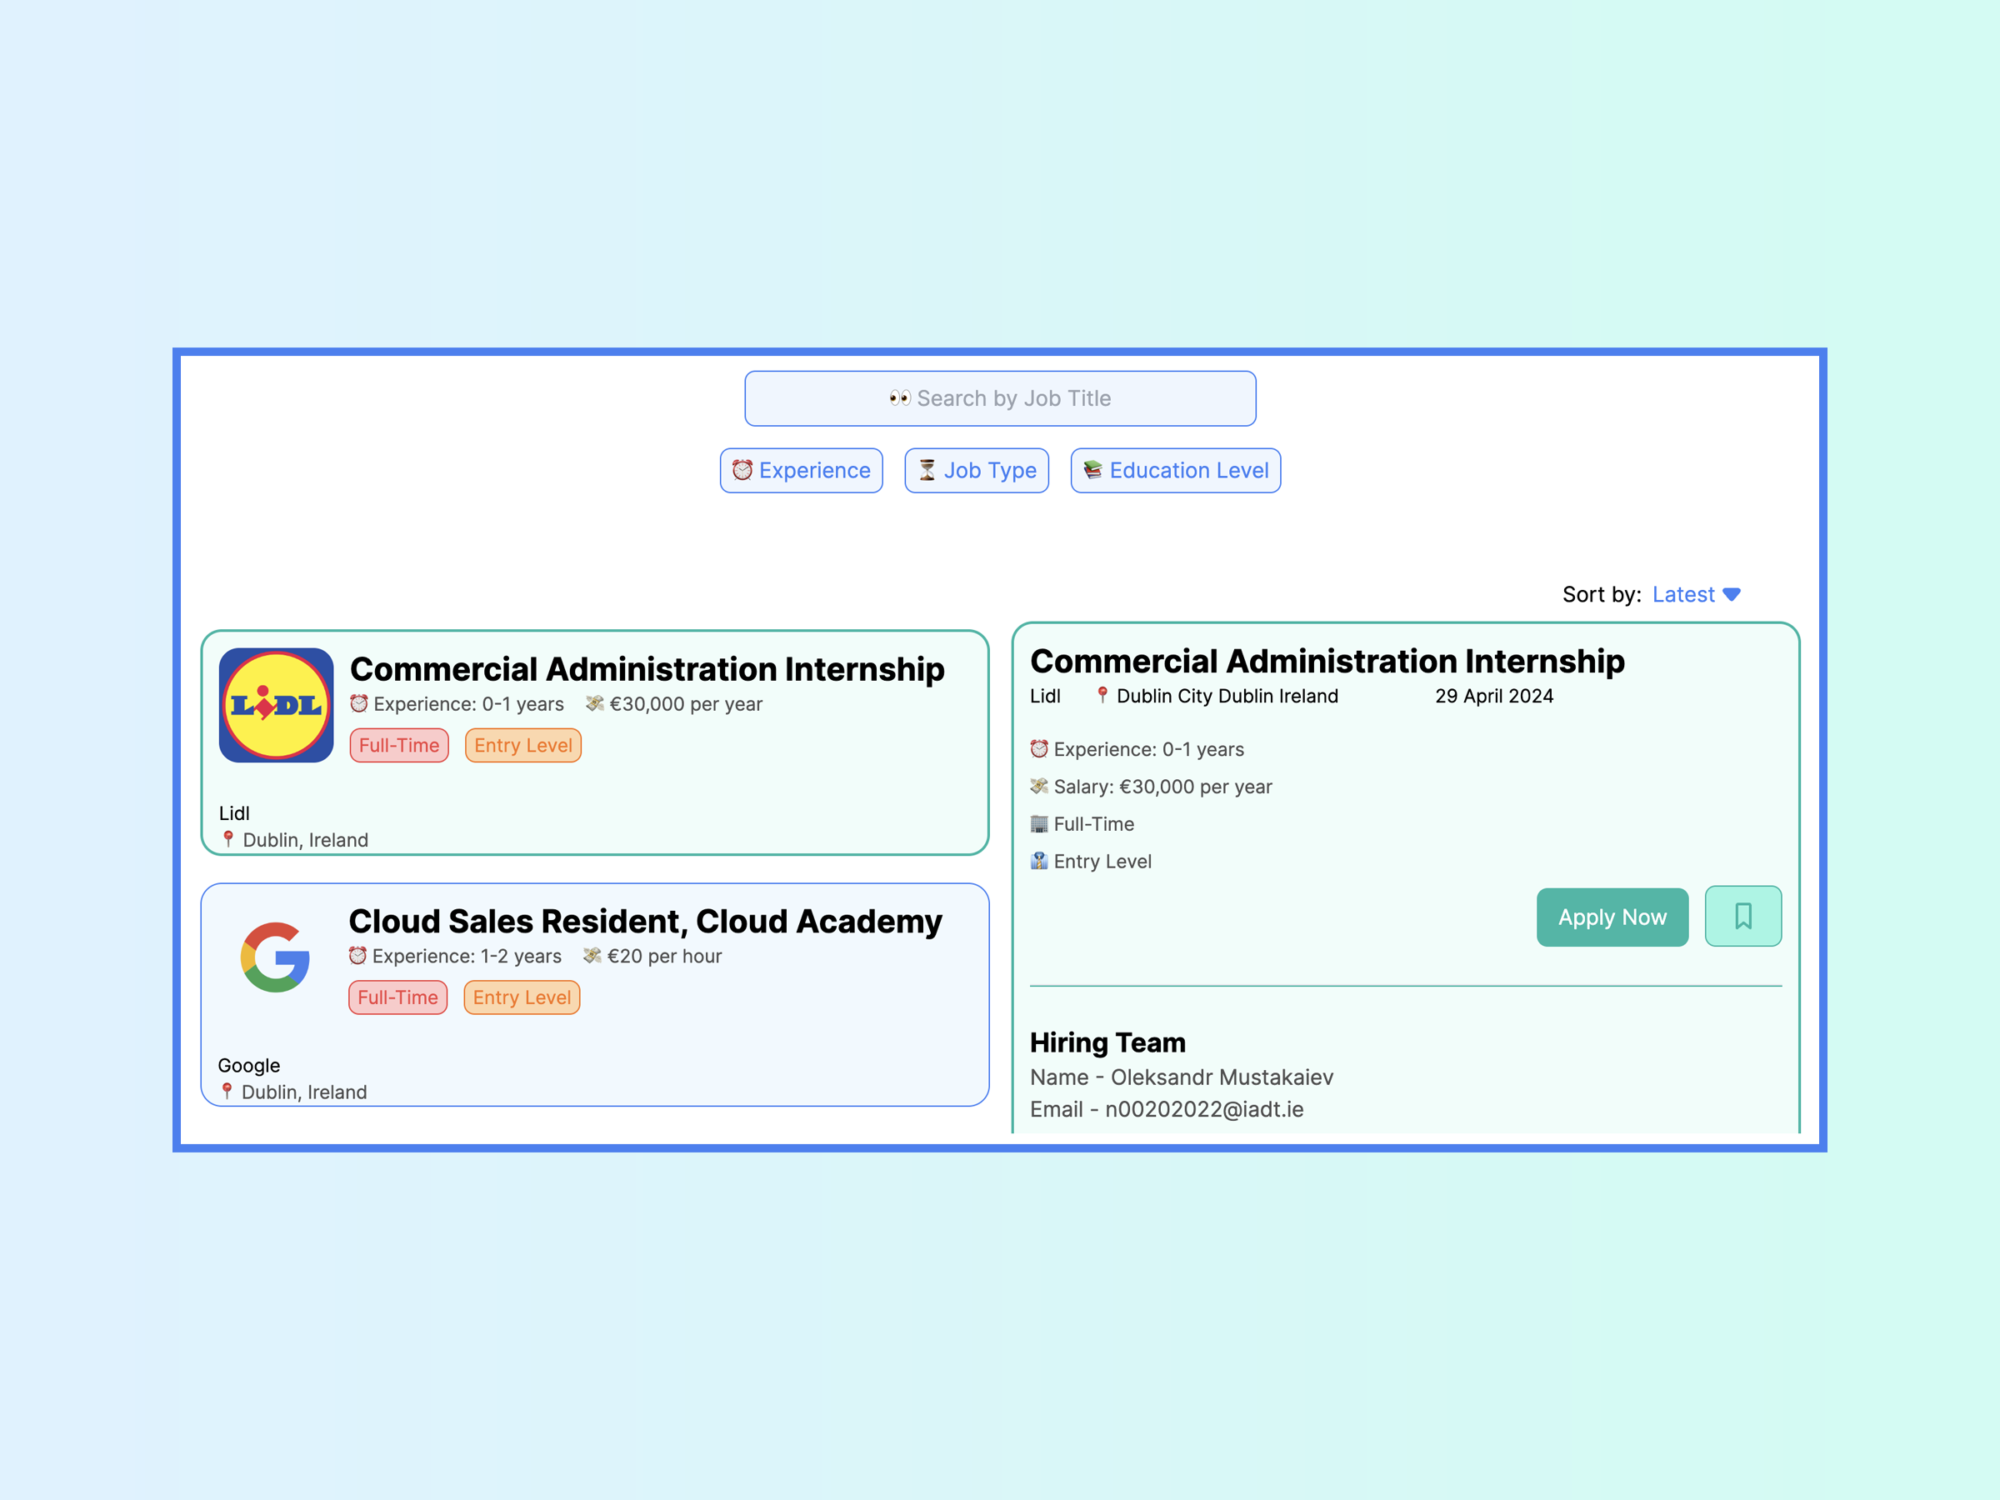This screenshot has height=1500, width=2000.
Task: Click the Full-Time tag on Lidl card
Action: (399, 745)
